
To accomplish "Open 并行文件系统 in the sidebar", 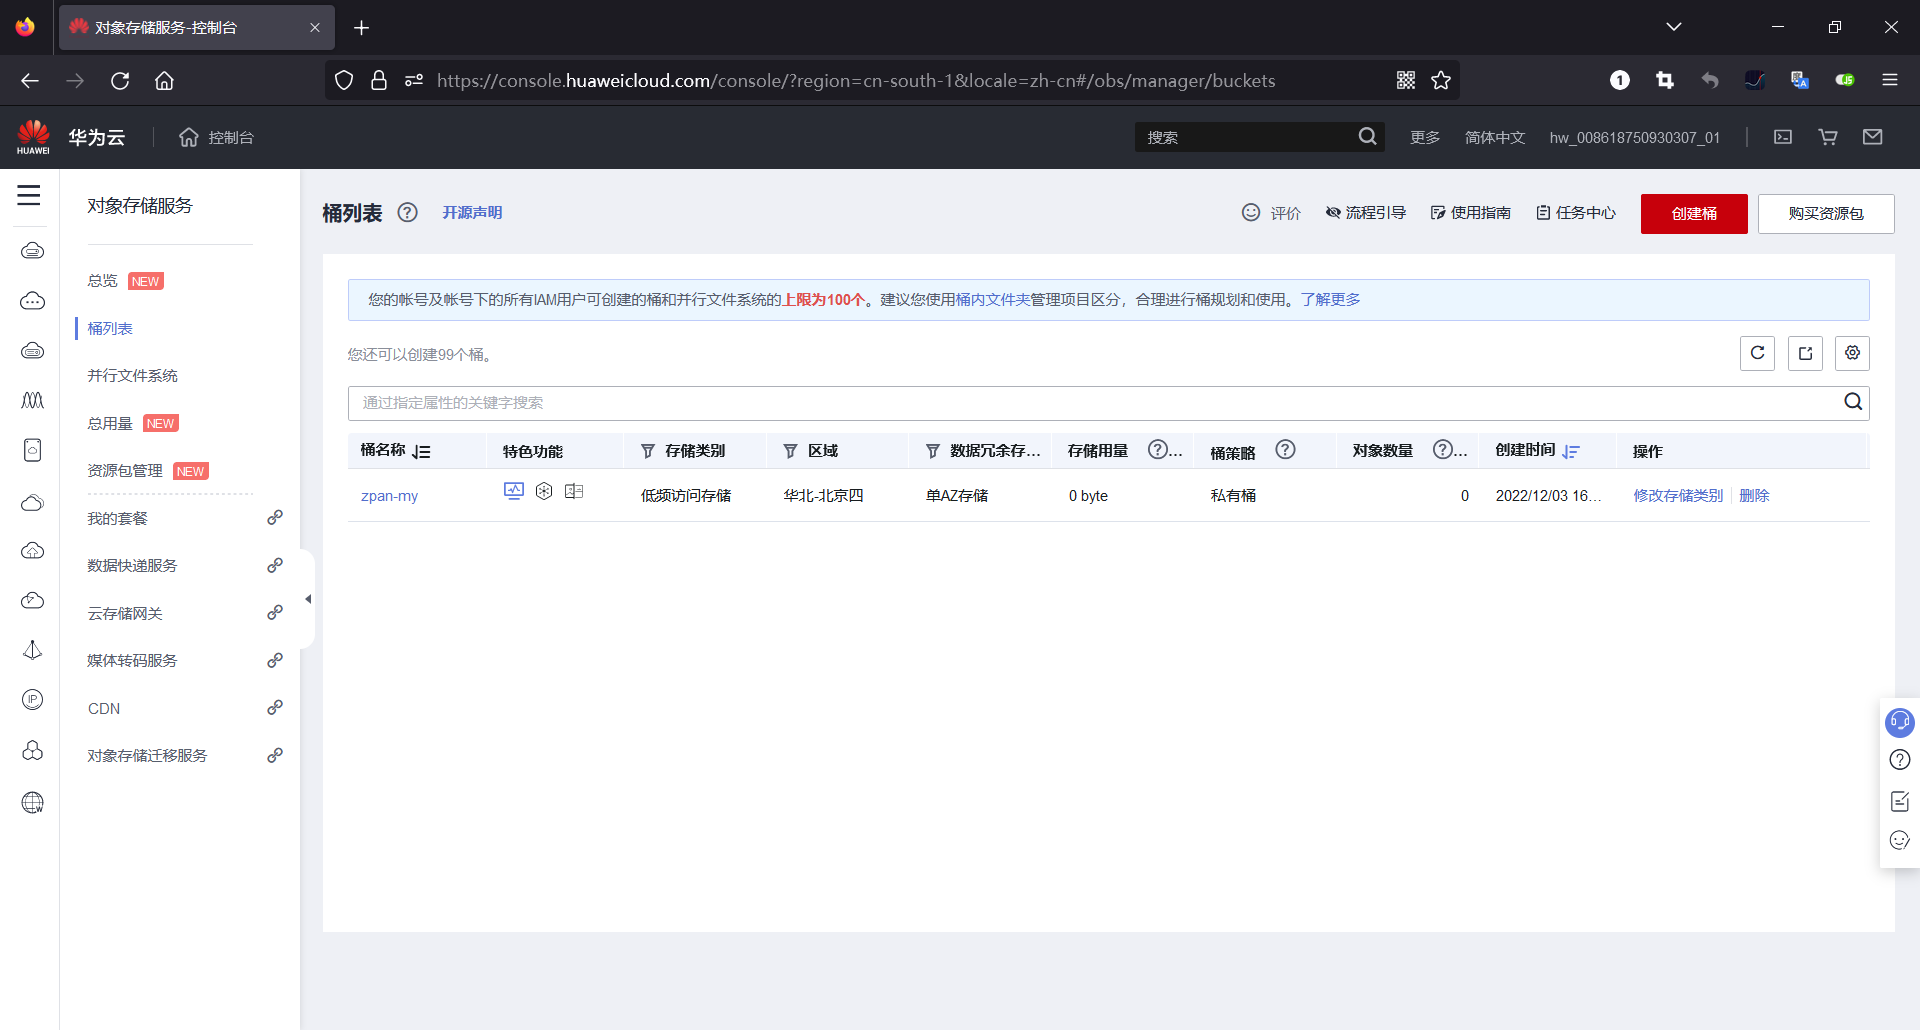I will click(x=132, y=376).
